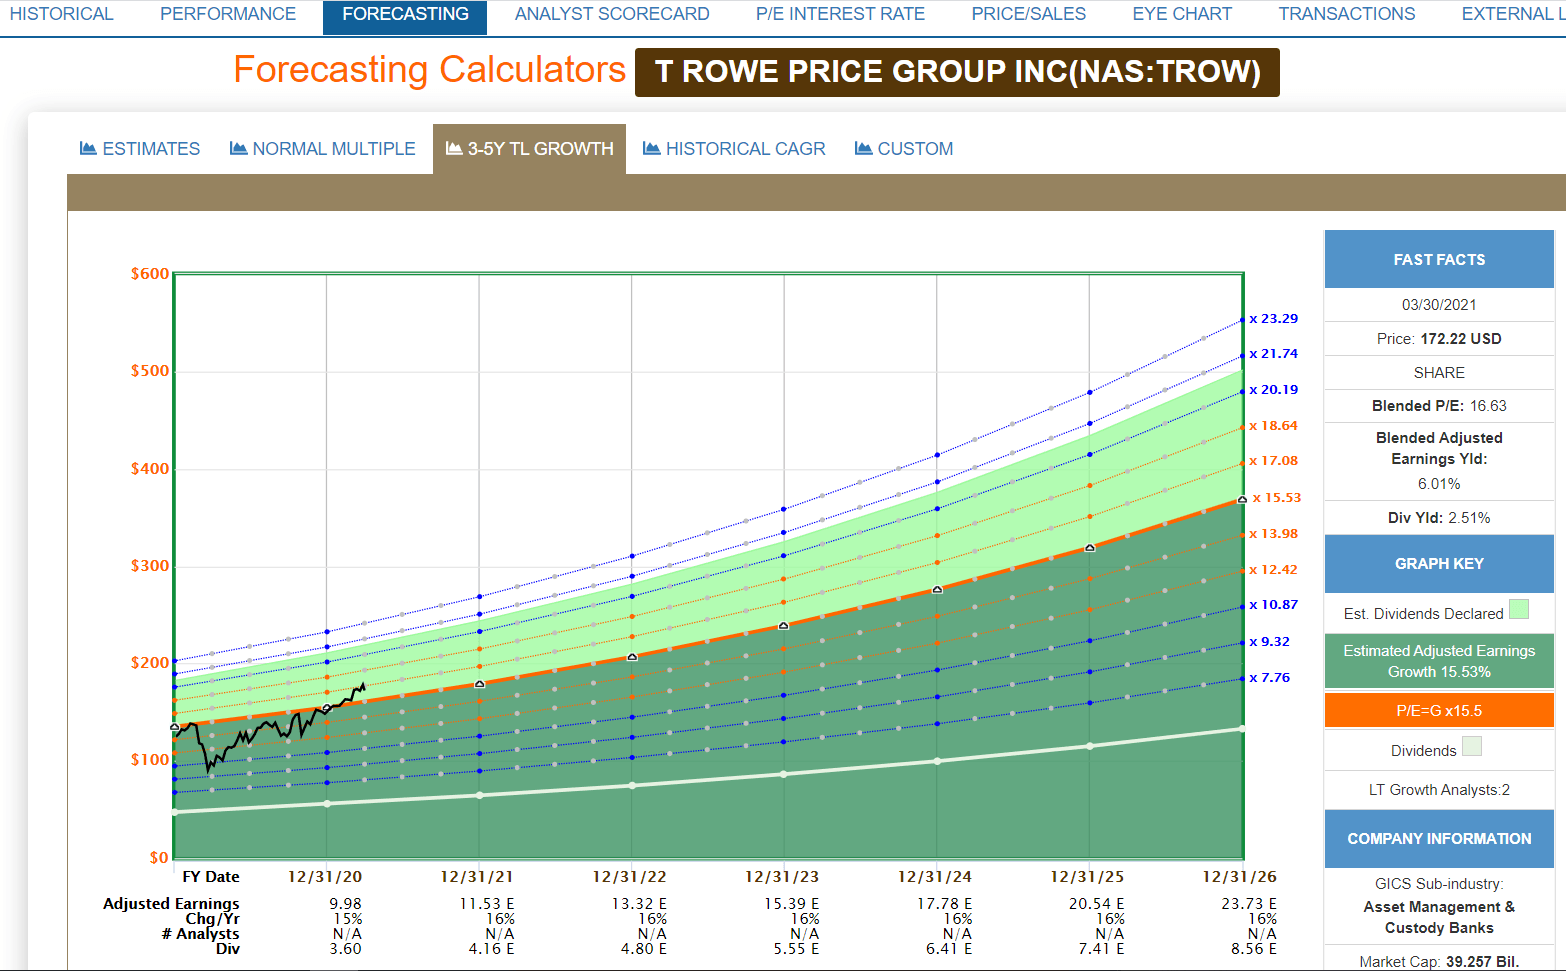Select the Forecasting tab
Viewport: 1566px width, 971px height.
pyautogui.click(x=405, y=16)
